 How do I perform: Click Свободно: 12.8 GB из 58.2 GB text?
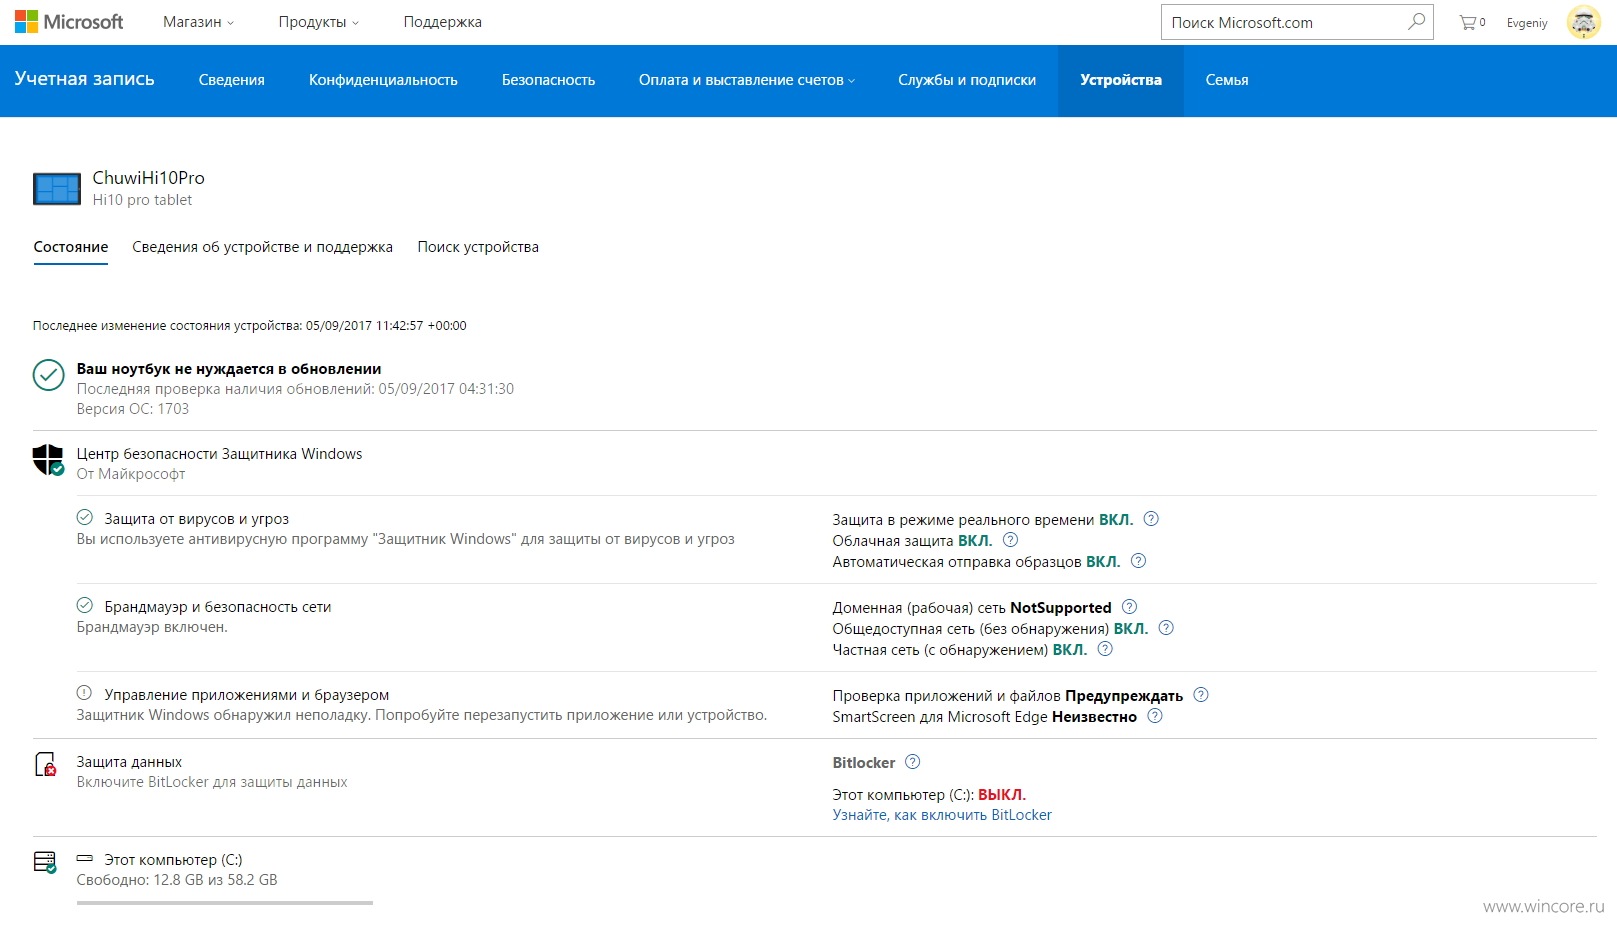pyautogui.click(x=177, y=880)
